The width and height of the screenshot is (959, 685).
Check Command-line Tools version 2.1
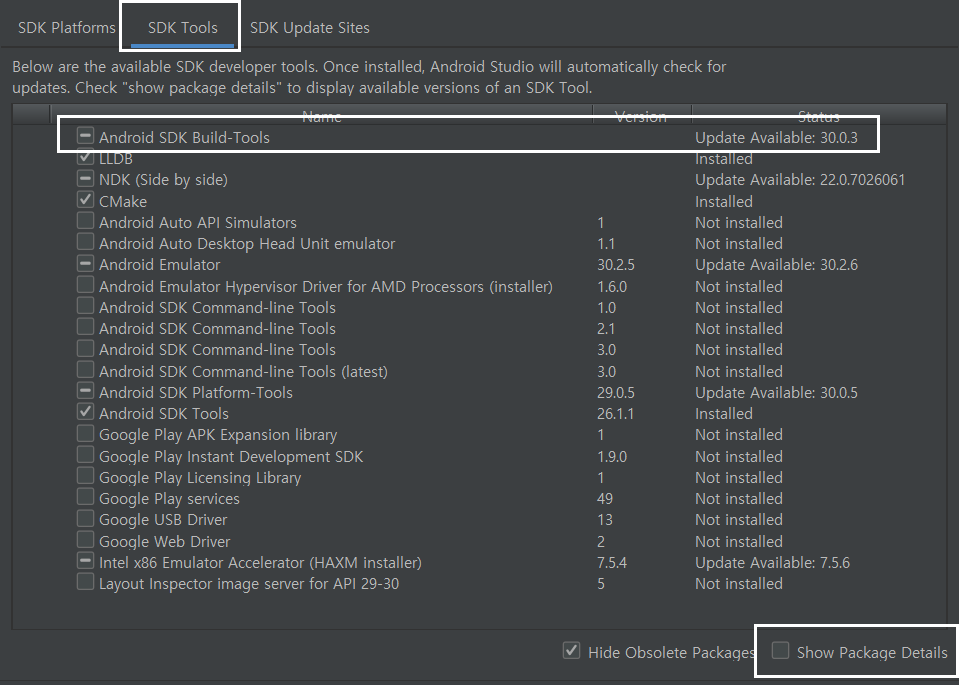tap(85, 327)
